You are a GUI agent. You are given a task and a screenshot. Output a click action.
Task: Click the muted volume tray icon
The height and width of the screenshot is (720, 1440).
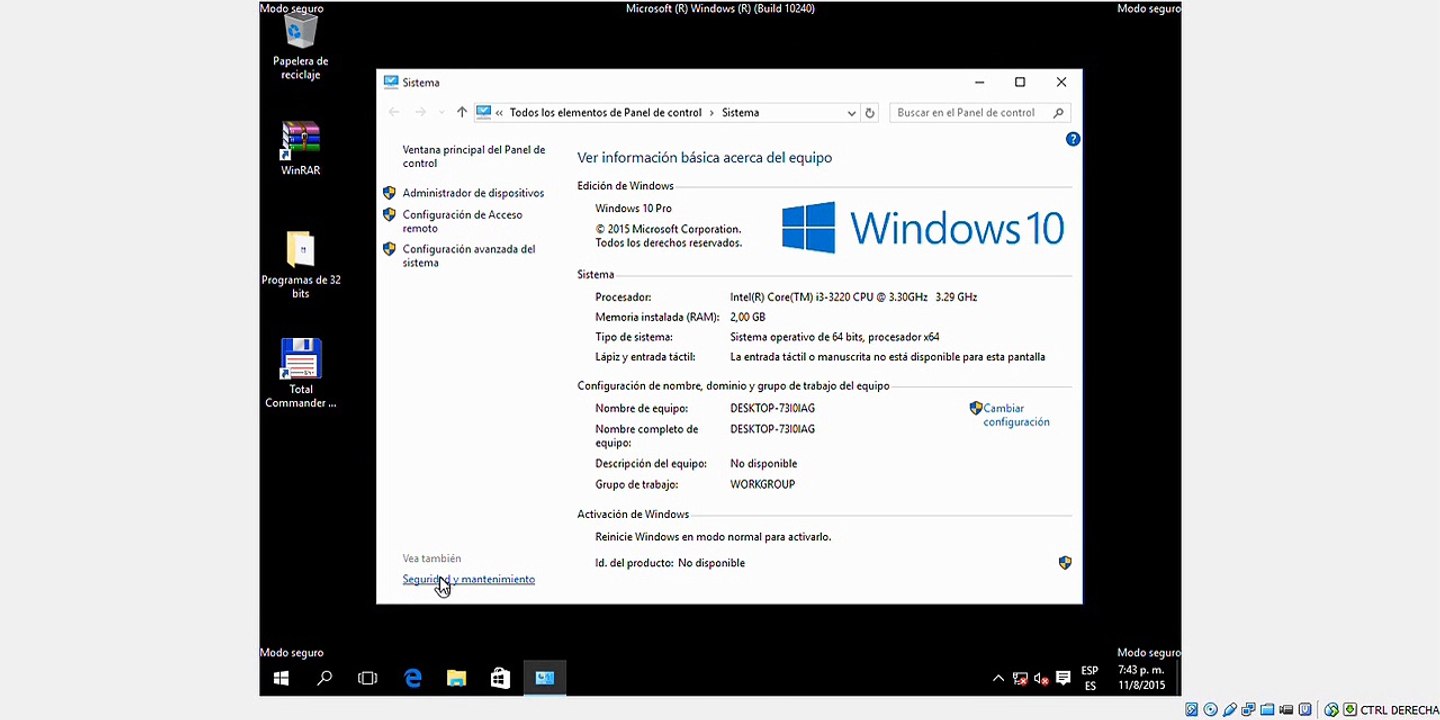point(1041,678)
